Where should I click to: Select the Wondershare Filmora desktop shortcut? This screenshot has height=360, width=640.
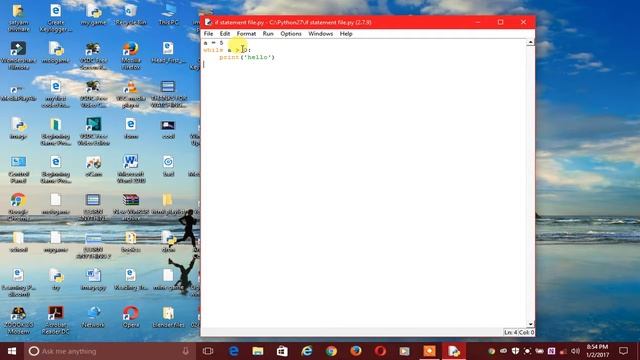(x=18, y=56)
